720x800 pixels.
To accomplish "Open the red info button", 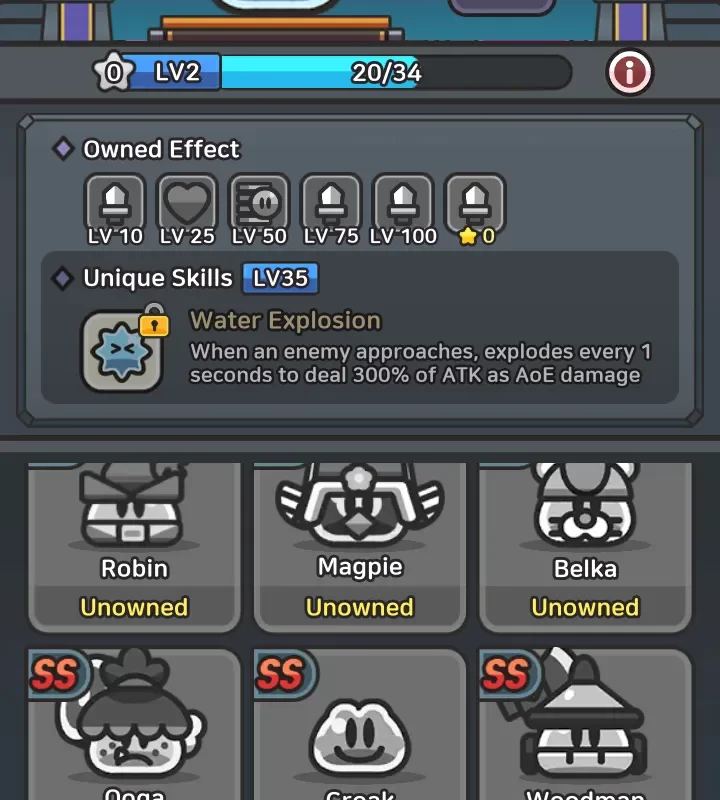I will pyautogui.click(x=629, y=72).
